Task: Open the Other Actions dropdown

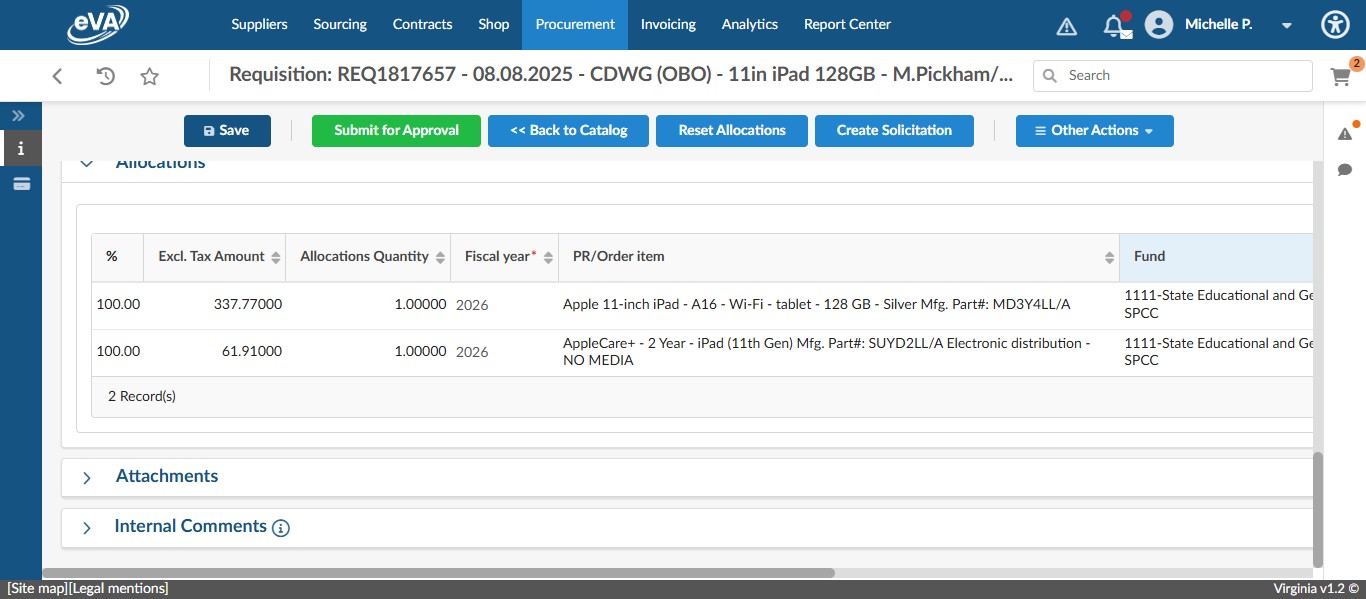Action: pyautogui.click(x=1094, y=130)
